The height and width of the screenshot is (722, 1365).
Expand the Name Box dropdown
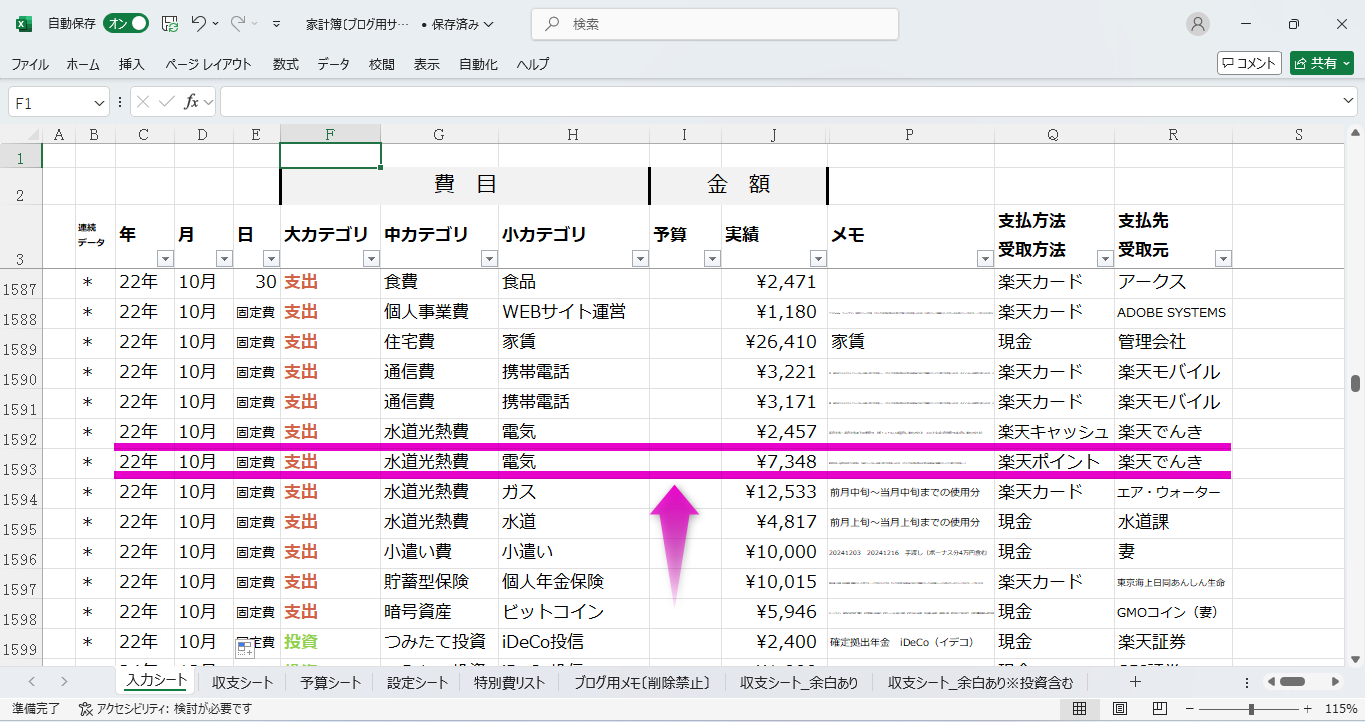(99, 102)
